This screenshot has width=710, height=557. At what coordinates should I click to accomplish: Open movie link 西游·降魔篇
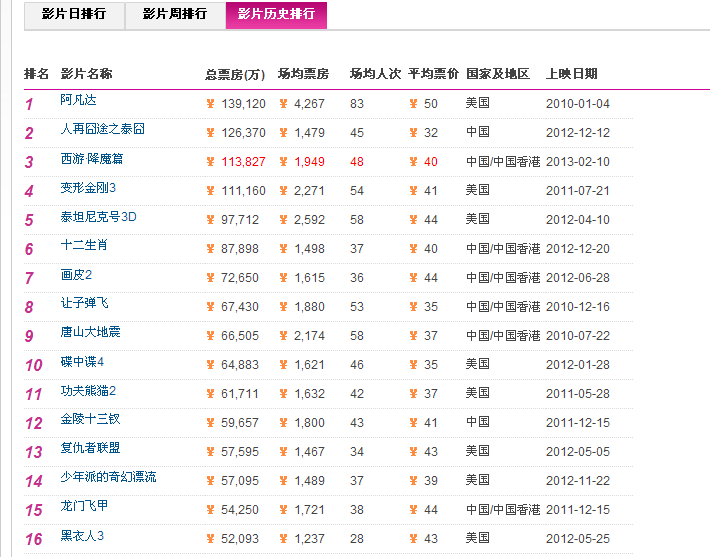[x=92, y=158]
